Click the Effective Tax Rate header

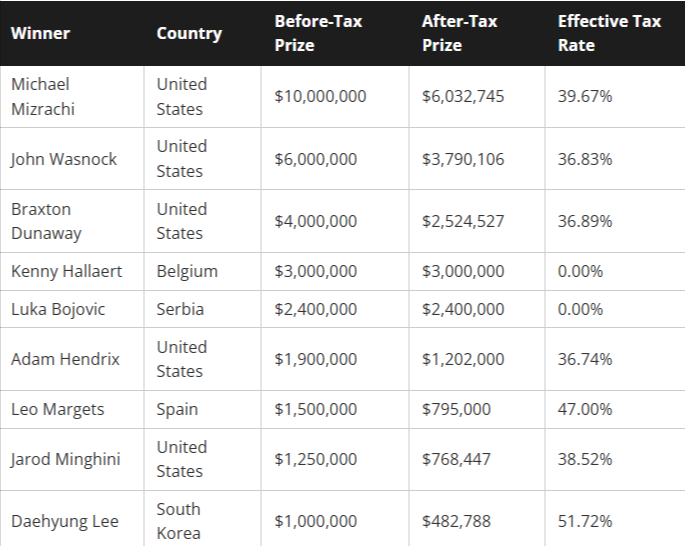point(609,33)
